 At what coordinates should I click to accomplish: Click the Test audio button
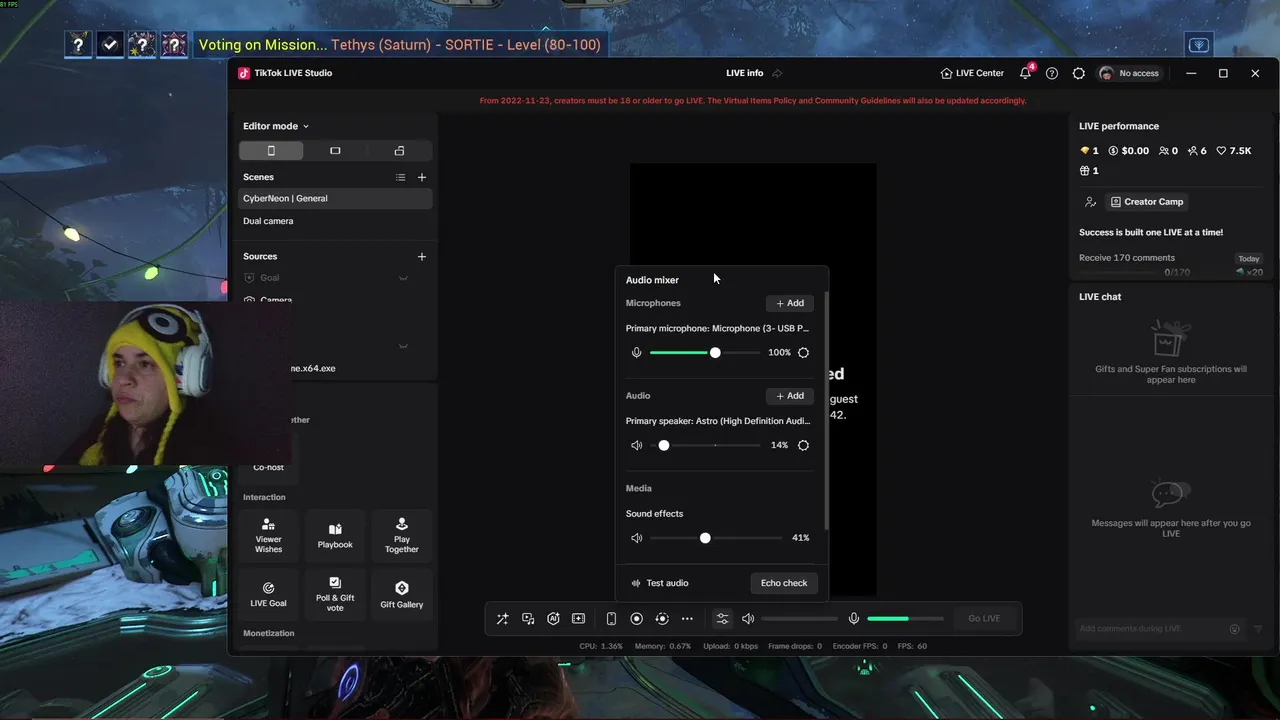[x=660, y=583]
